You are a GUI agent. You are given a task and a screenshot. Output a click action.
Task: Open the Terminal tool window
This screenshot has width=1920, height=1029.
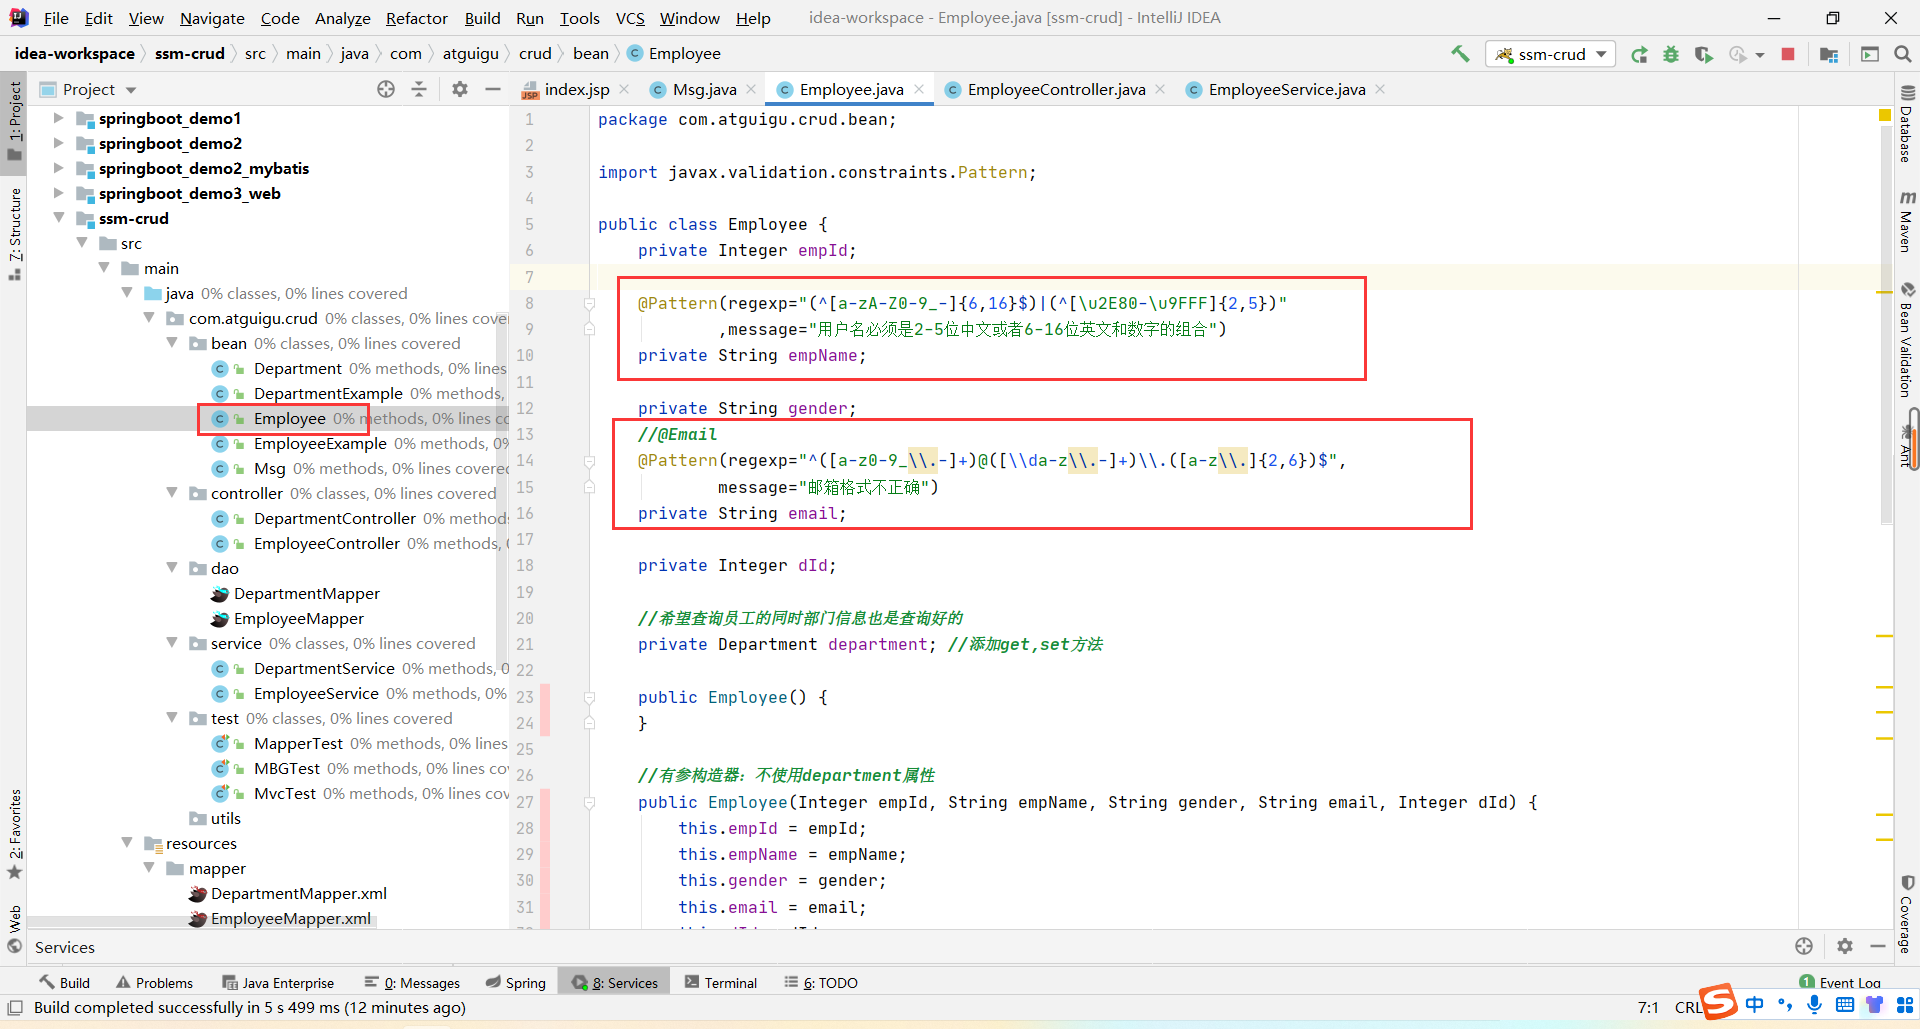coord(721,983)
